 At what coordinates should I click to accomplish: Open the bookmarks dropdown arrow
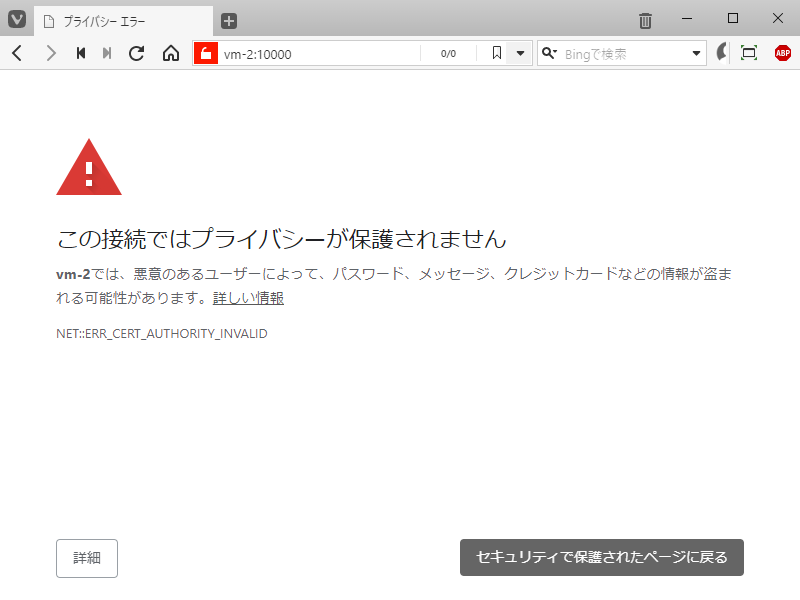tap(522, 53)
